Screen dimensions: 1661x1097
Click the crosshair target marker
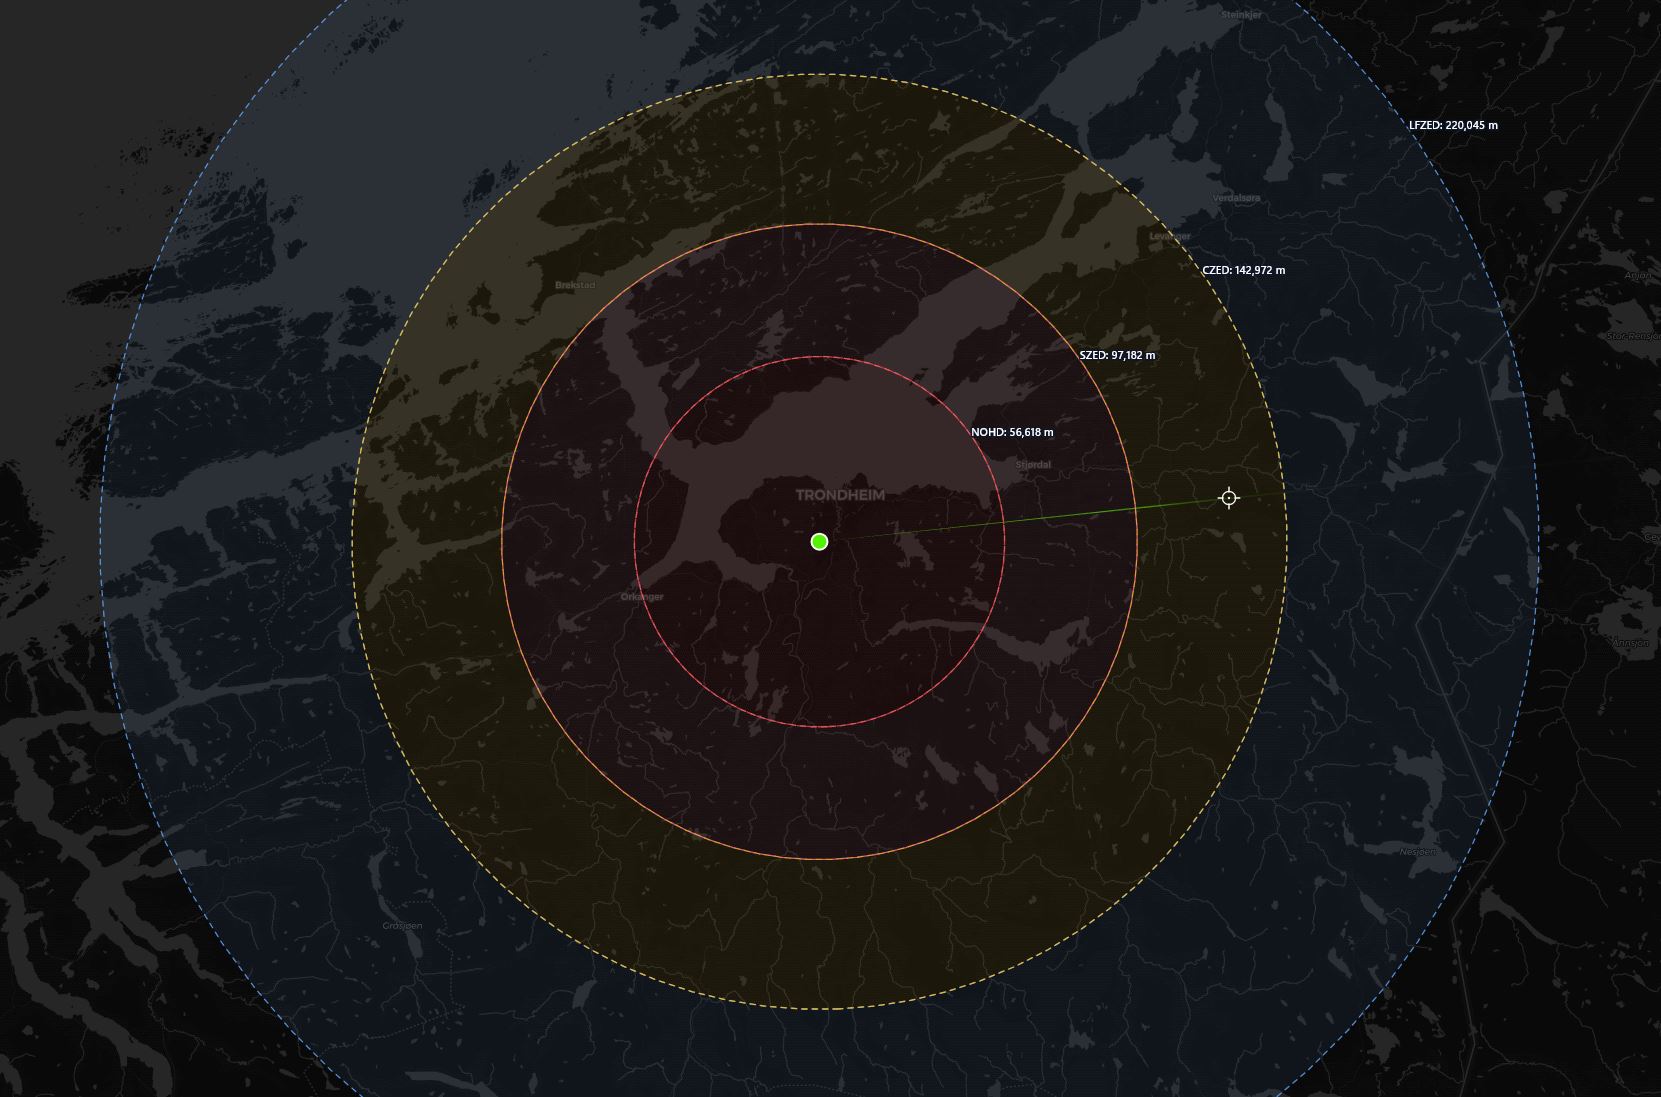click(x=1229, y=498)
